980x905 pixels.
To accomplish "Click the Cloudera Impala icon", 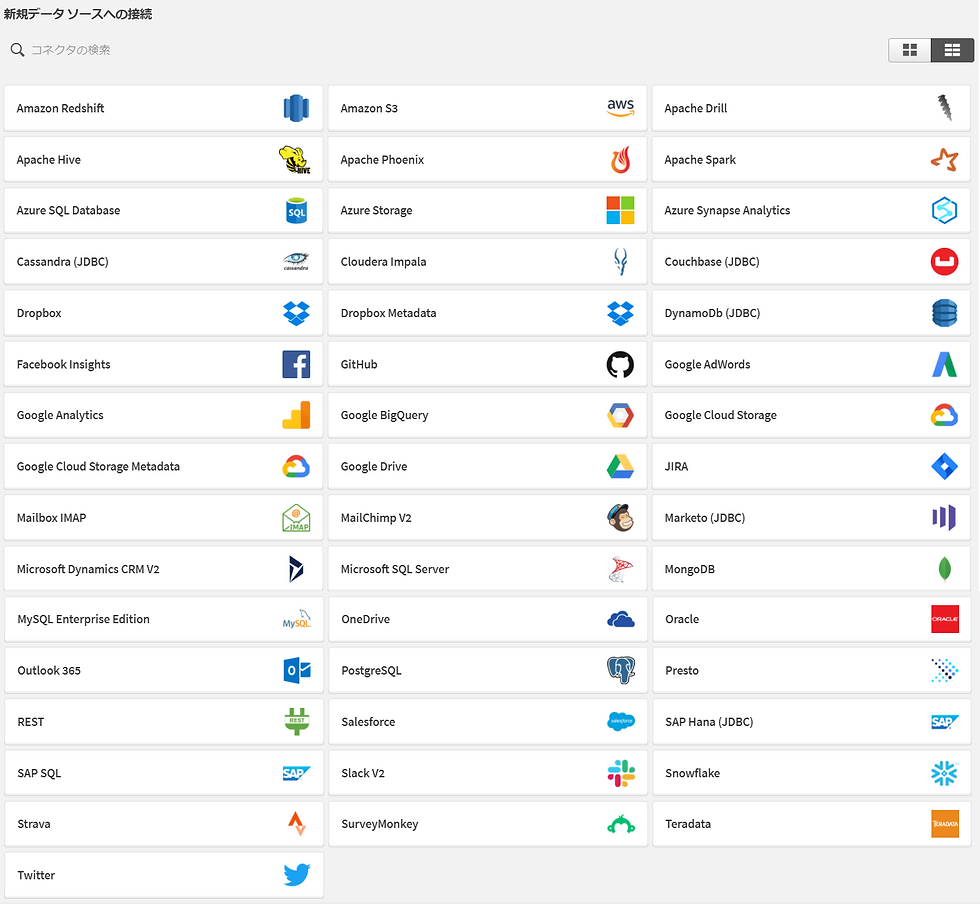I will pyautogui.click(x=621, y=261).
